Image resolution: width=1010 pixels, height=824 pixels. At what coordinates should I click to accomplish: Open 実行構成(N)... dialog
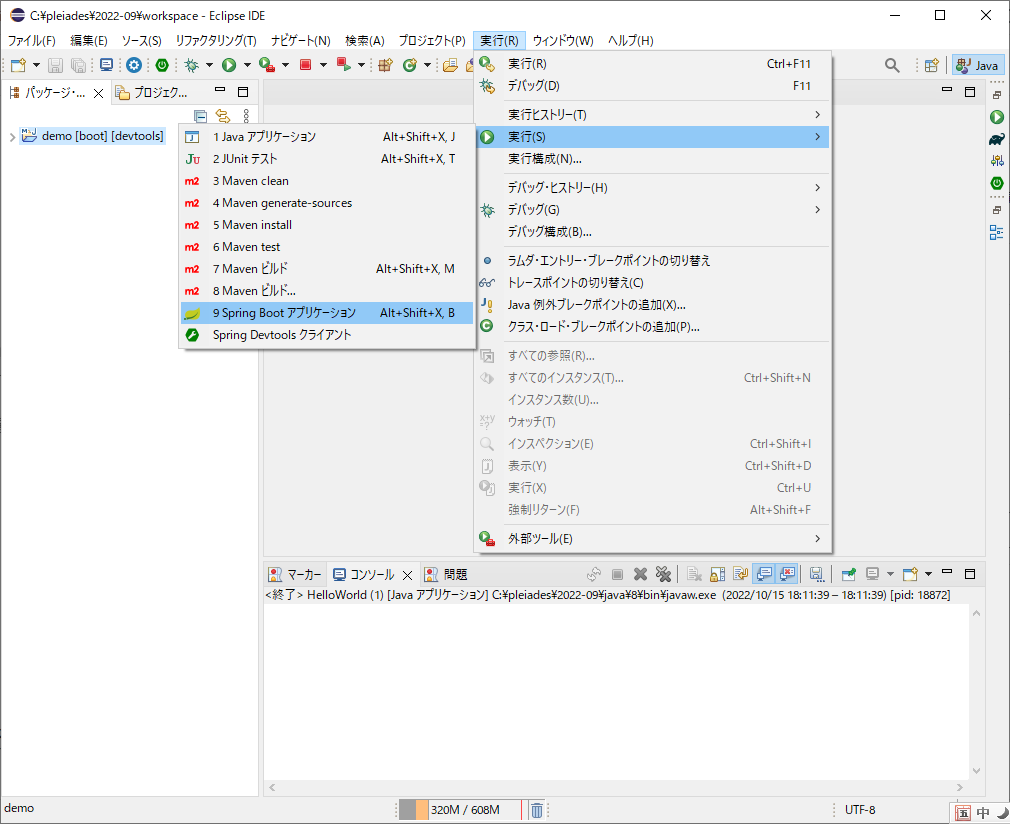click(x=653, y=158)
